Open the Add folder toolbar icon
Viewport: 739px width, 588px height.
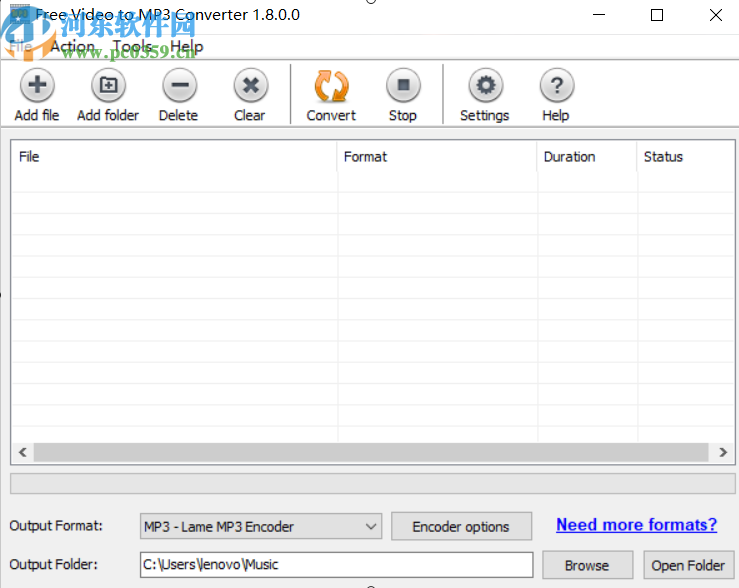click(108, 86)
